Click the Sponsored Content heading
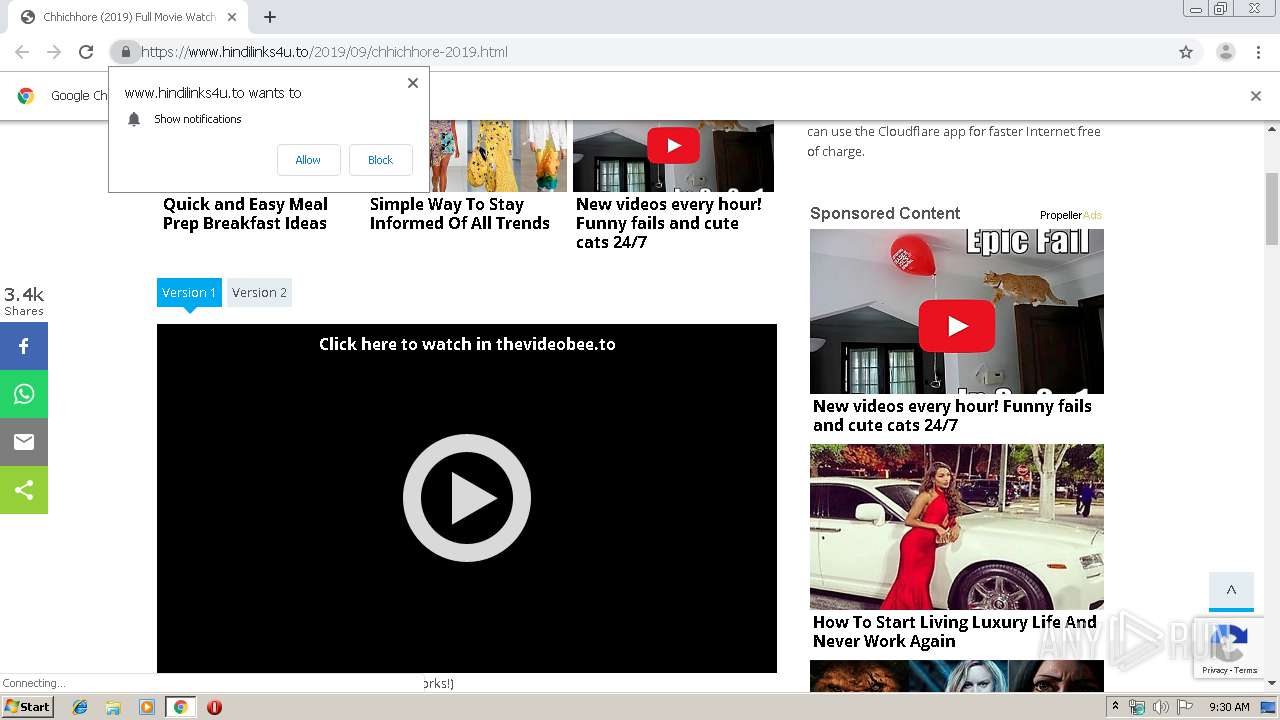Screen dimensions: 1280x720 (x=885, y=213)
